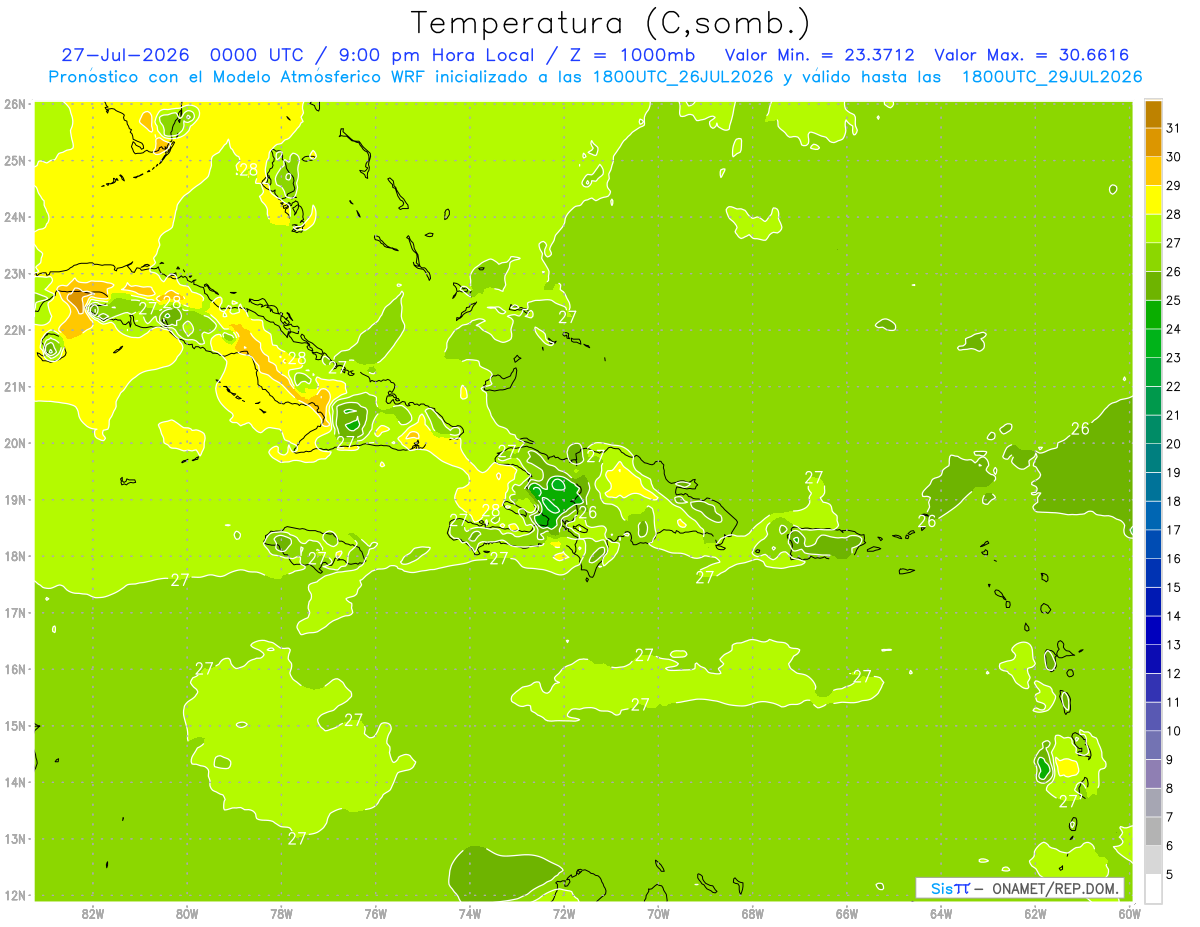Screen dimensions: 1200x927
Task: Click the color scale value 29
Action: 1174,185
